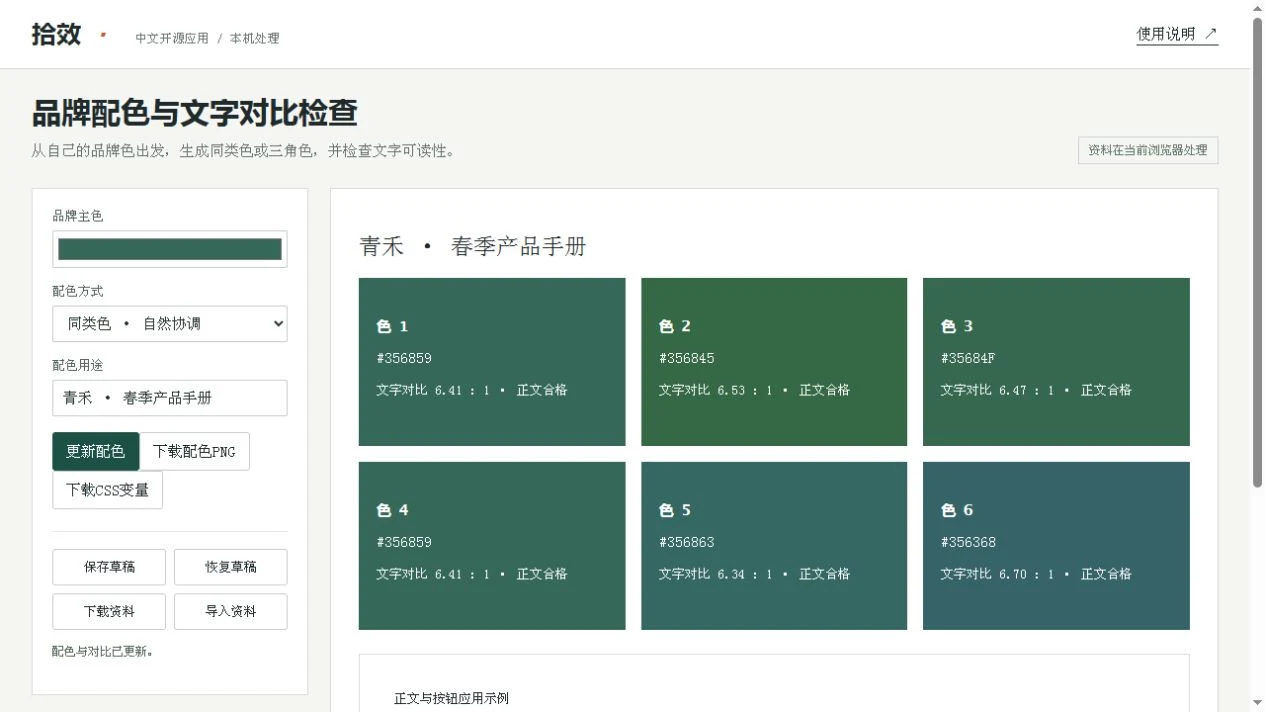Click 下载配色PNG button

click(195, 451)
